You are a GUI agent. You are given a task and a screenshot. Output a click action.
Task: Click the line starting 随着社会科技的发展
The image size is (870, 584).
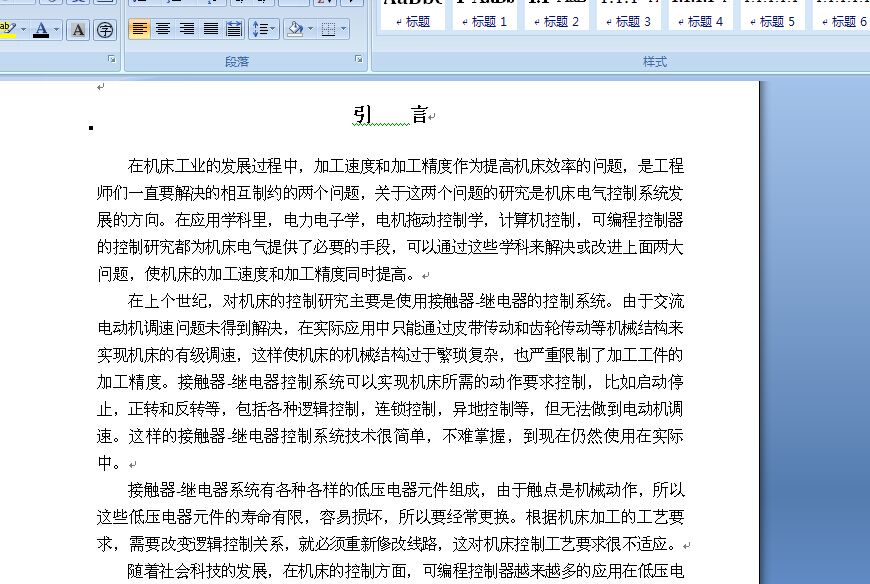pyautogui.click(x=406, y=571)
